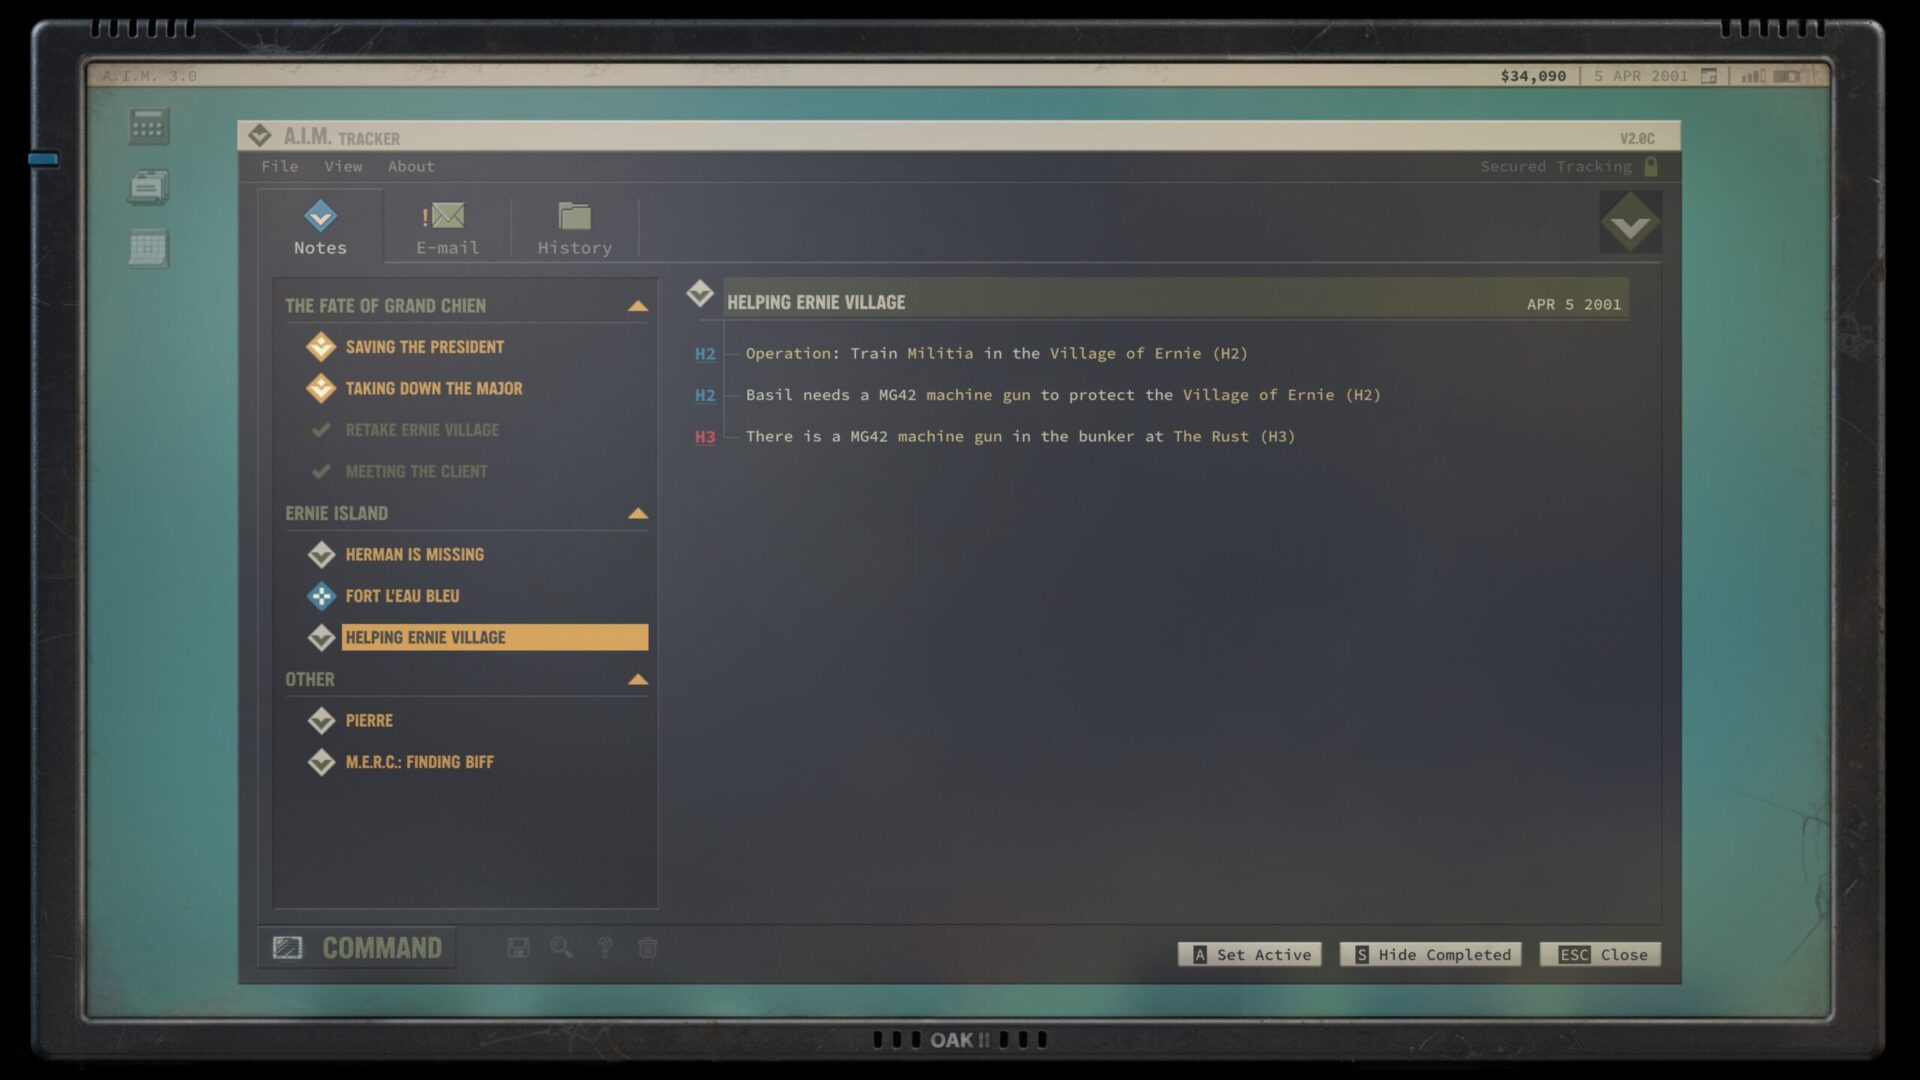Open the calendar icon next to date
Screen dimensions: 1920x1080
tap(1709, 76)
